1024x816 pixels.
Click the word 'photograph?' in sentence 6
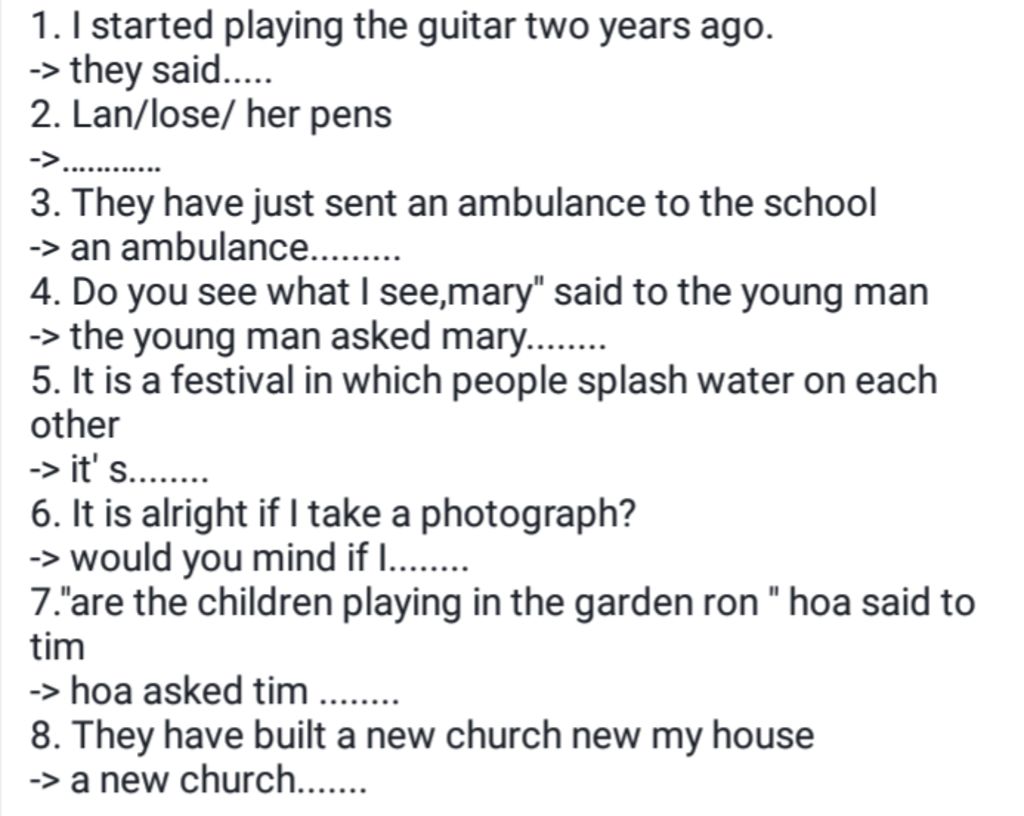528,515
